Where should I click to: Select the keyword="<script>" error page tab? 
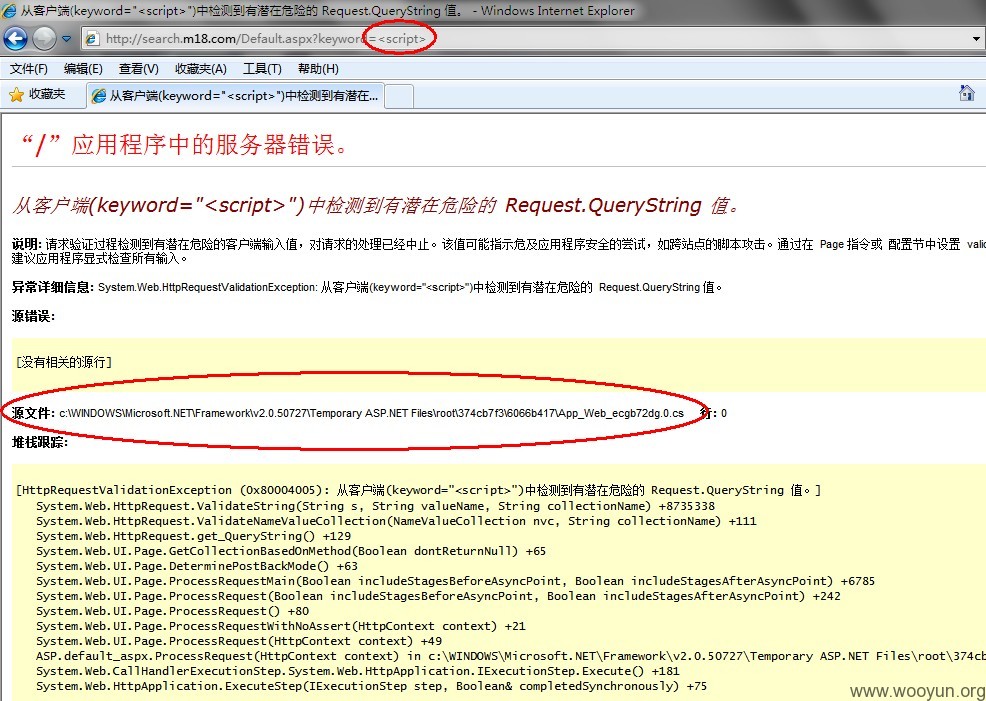tap(235, 96)
